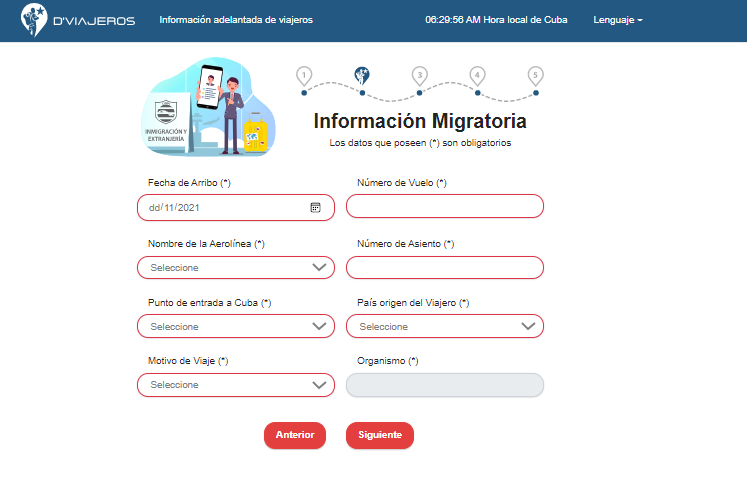Focus the Número de Vuelo field

[x=445, y=207]
